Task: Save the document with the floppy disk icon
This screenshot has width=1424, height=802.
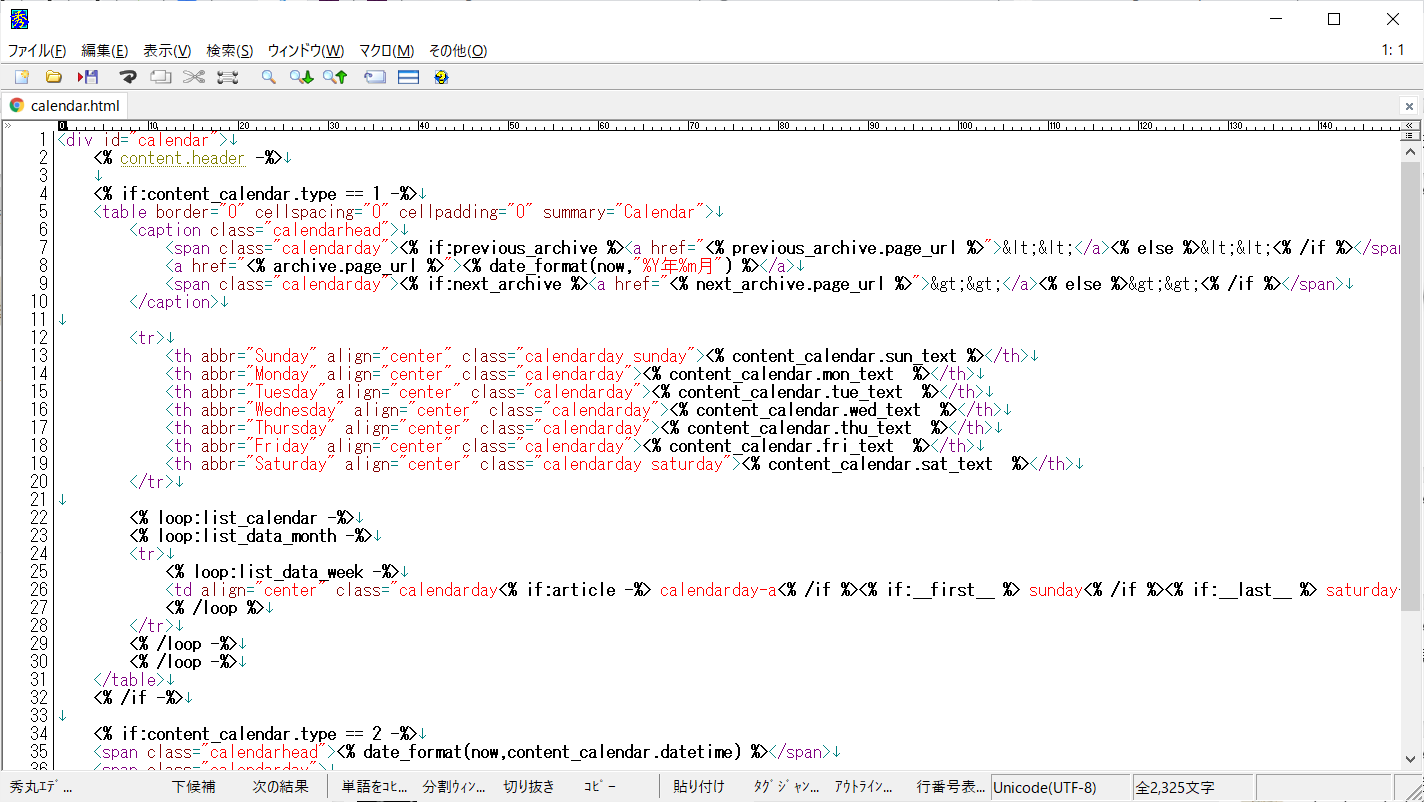Action: coord(88,77)
